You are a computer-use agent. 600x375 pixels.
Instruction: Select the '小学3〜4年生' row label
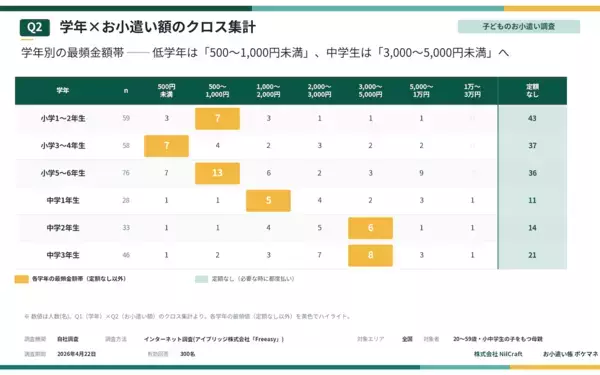pyautogui.click(x=63, y=146)
